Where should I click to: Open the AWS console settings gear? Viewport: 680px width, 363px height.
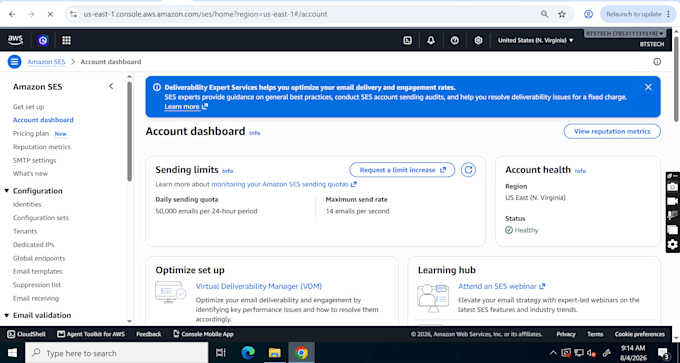[x=478, y=40]
